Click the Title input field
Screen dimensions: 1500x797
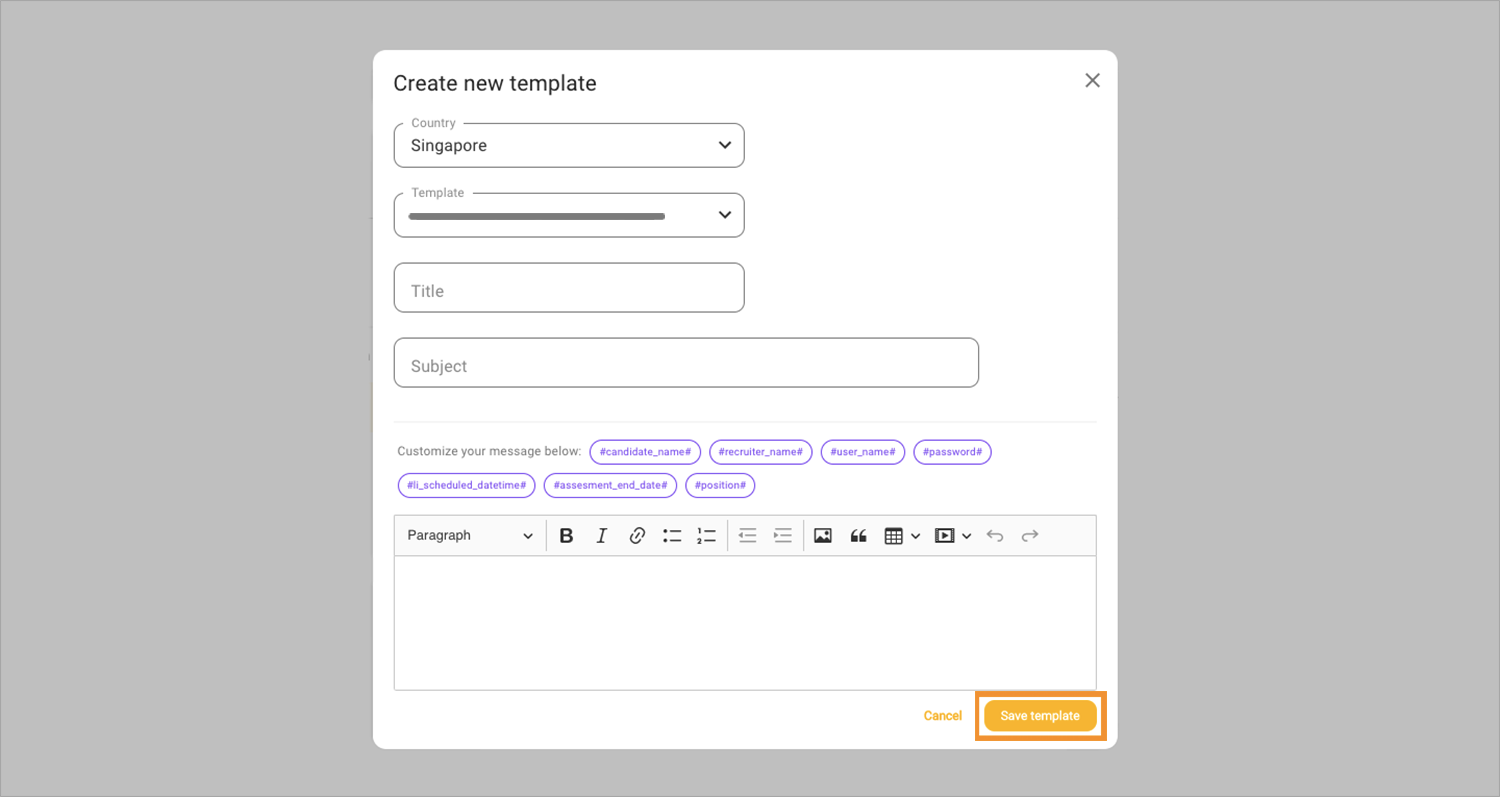click(x=569, y=288)
